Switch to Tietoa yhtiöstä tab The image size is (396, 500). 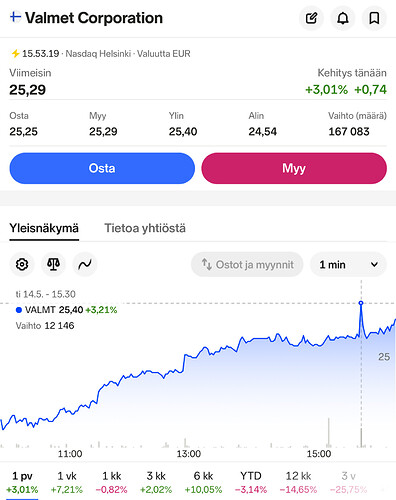click(145, 228)
